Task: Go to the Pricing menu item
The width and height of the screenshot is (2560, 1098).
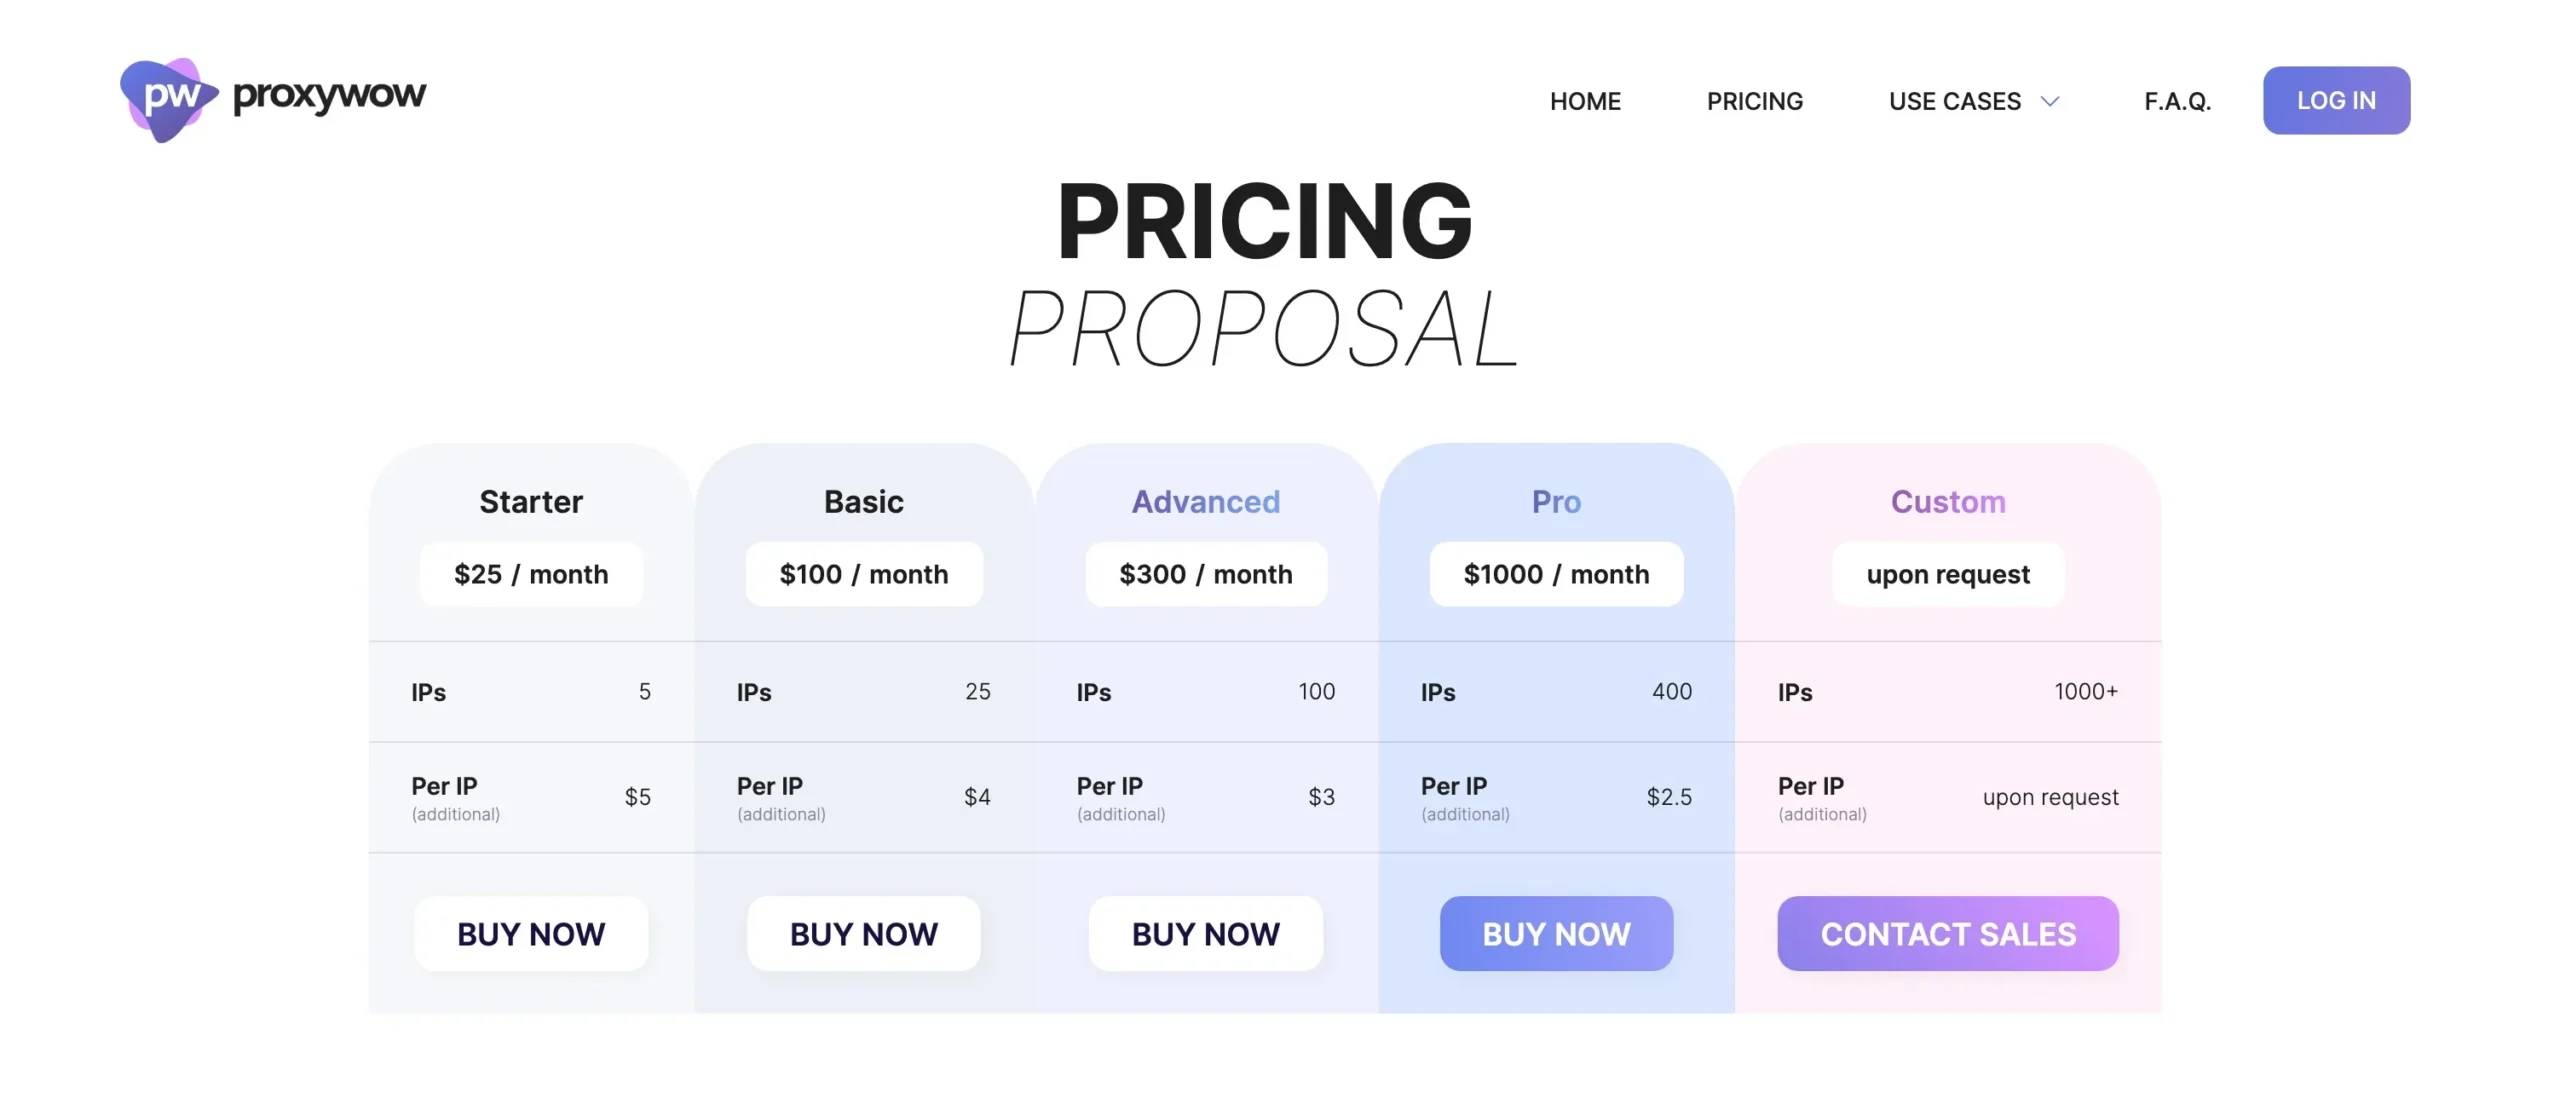Action: 1754,102
